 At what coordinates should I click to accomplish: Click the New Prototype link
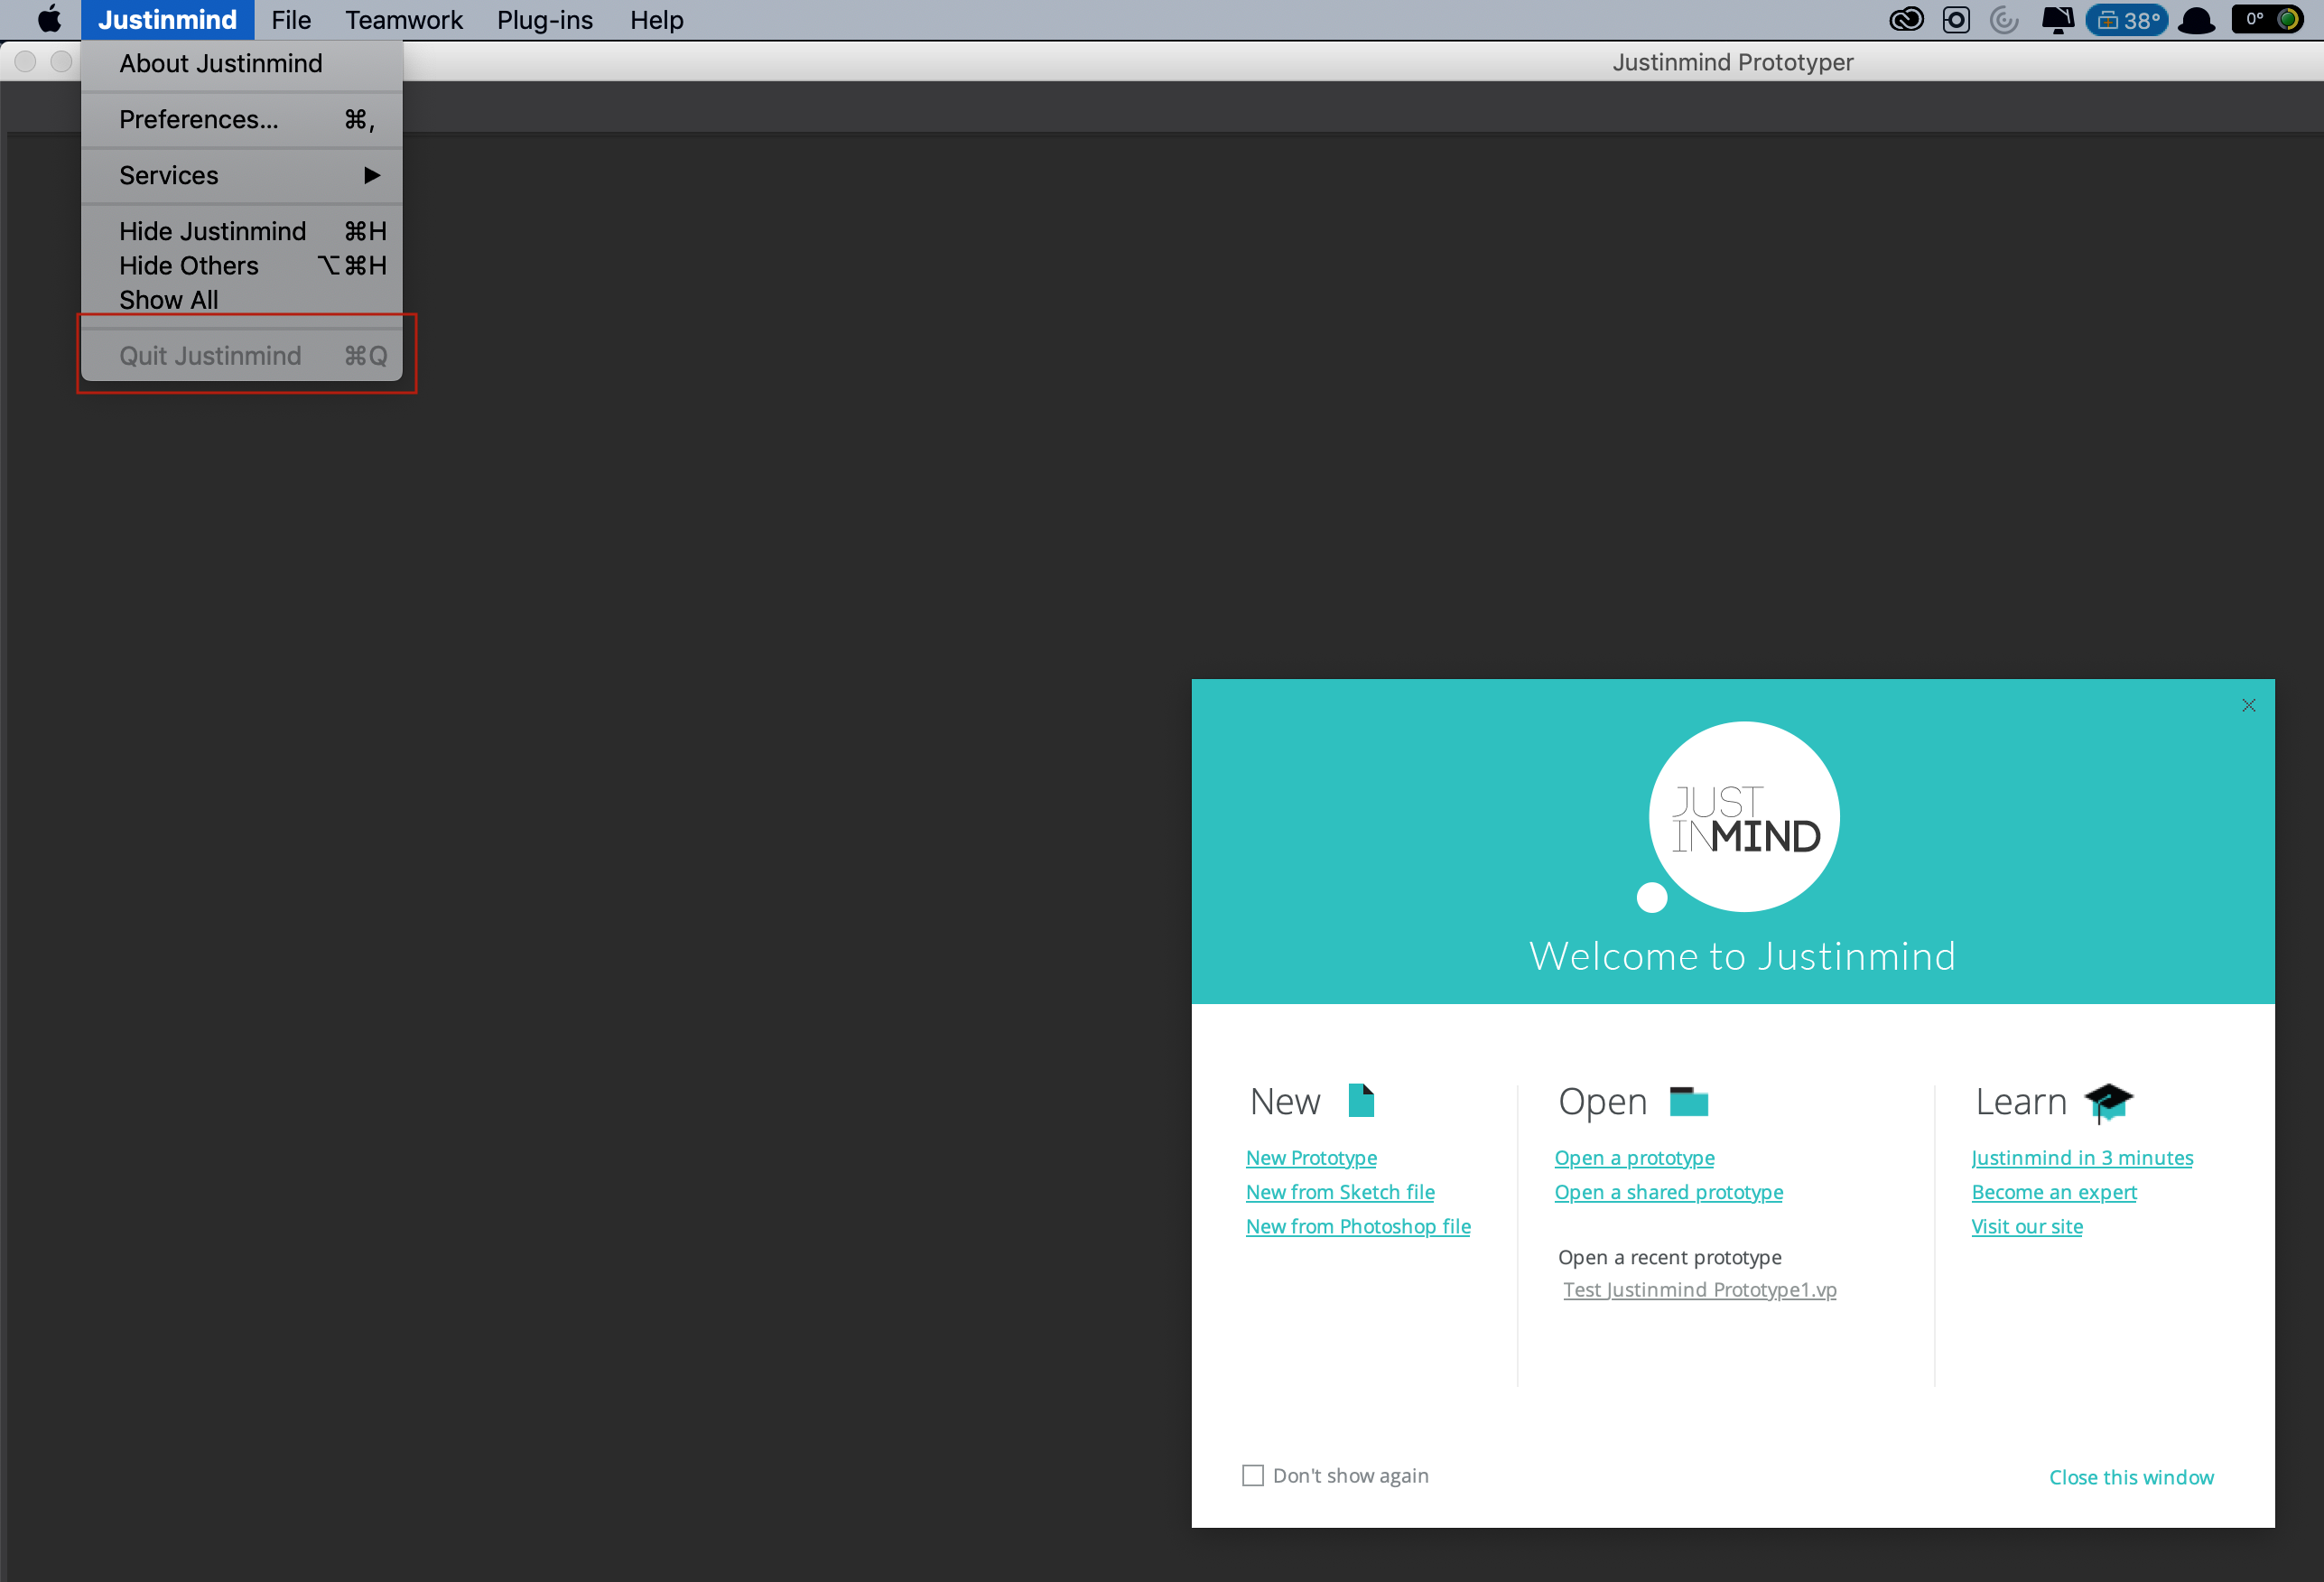coord(1311,1158)
